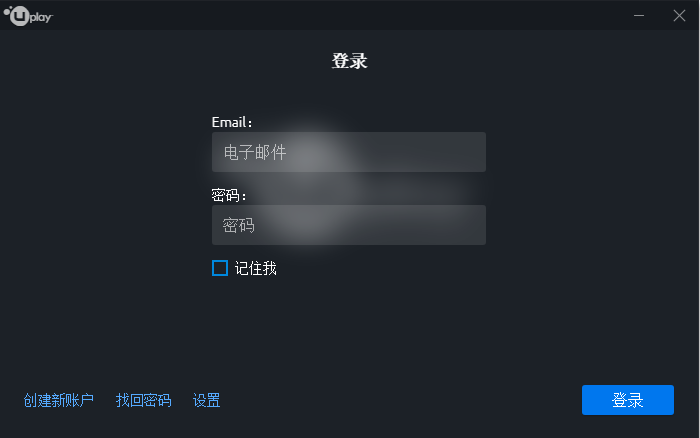
Task: Open 设置 from the bottom links
Action: coord(207,401)
